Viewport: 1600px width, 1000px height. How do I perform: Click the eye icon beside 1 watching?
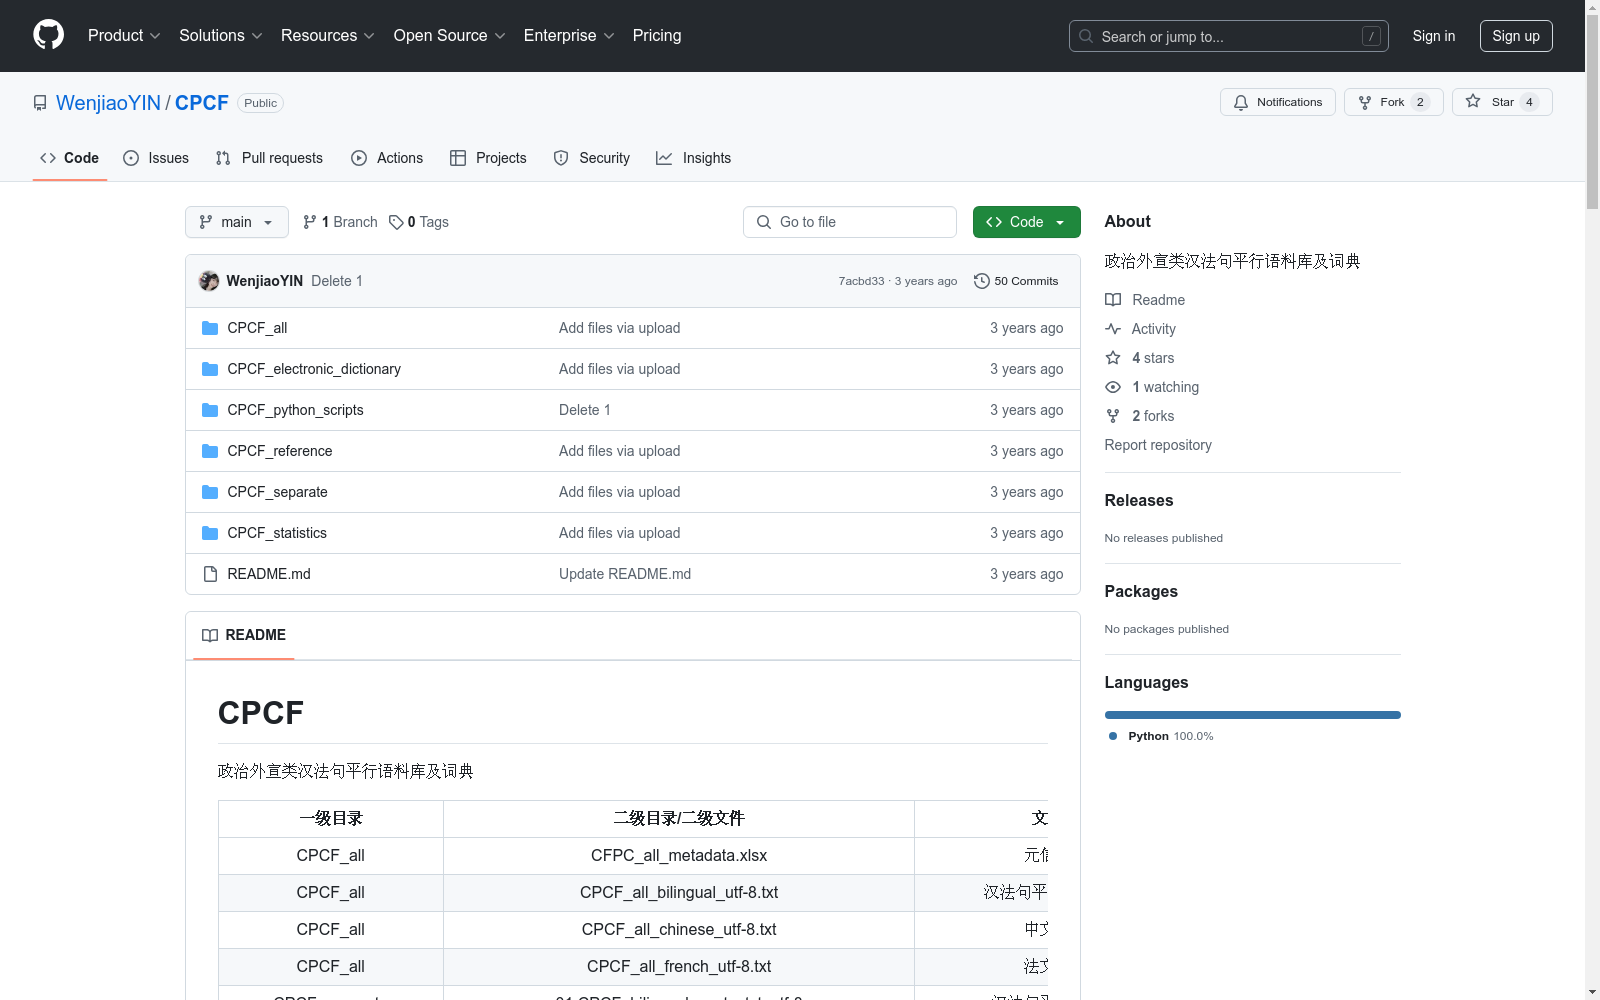[1113, 387]
